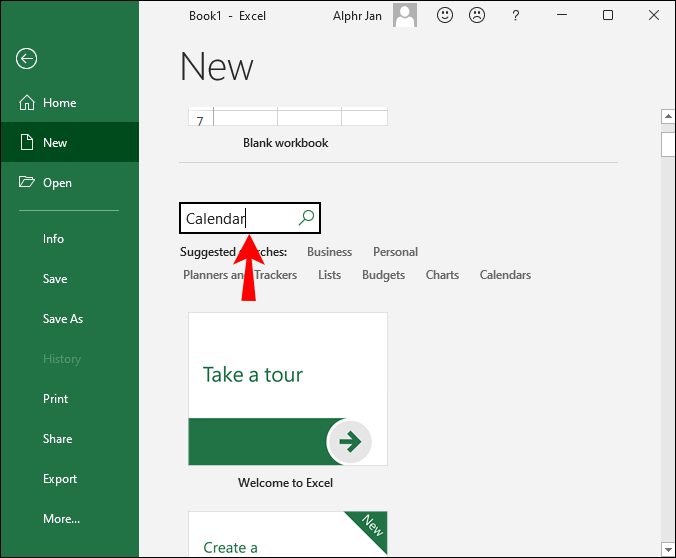Click the Personal suggested search

pos(395,252)
